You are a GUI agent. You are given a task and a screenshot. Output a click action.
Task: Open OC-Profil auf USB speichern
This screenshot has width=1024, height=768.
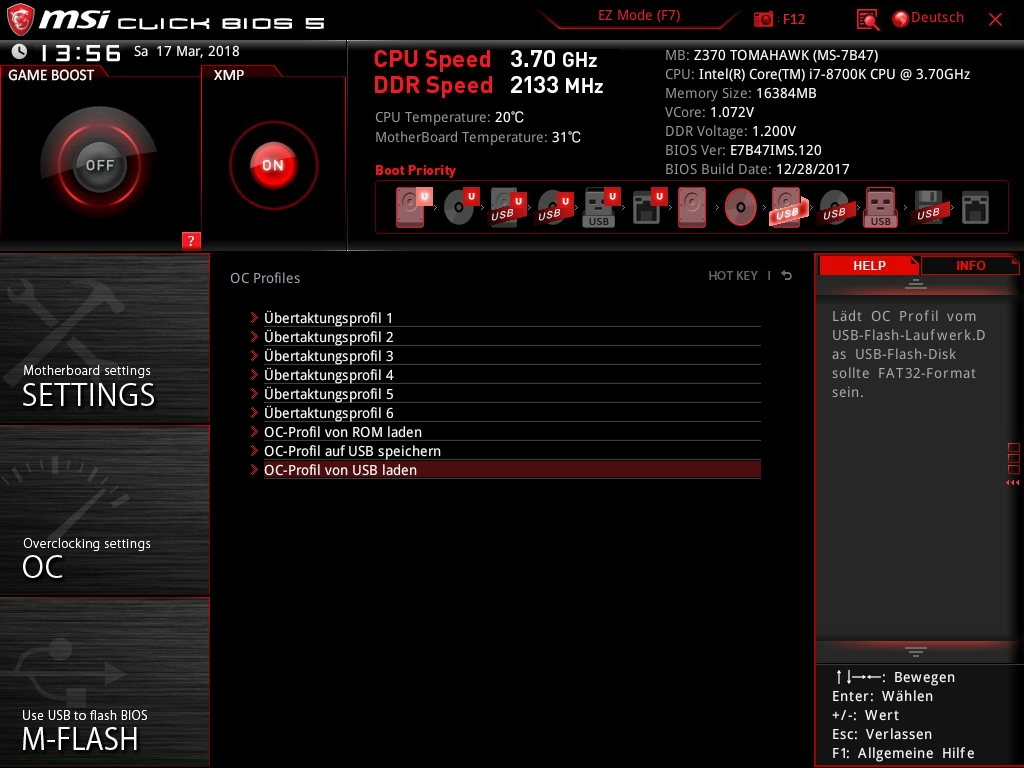click(352, 451)
